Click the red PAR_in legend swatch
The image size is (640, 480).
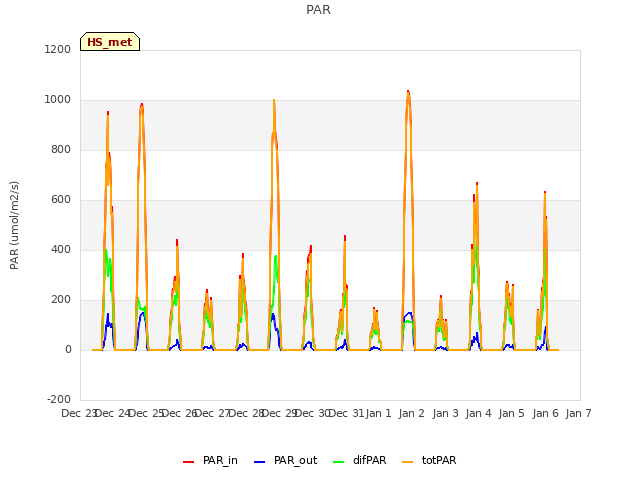point(189,462)
